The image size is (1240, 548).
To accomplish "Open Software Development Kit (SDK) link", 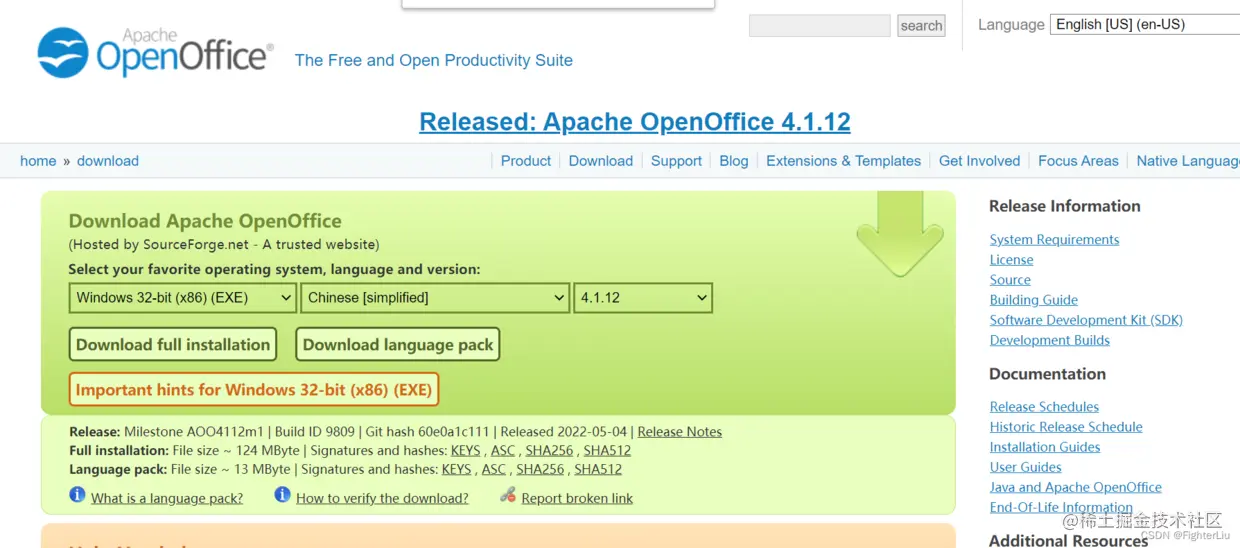I will click(1086, 320).
